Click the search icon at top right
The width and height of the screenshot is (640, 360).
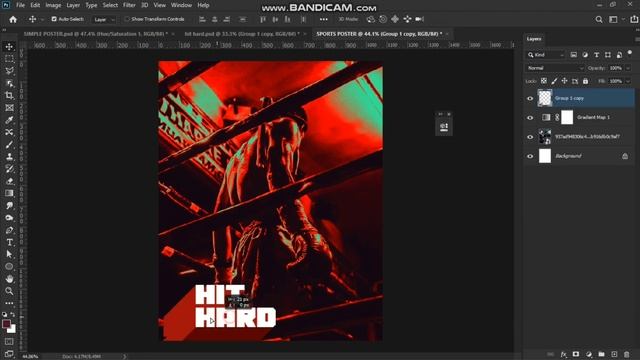[x=599, y=19]
